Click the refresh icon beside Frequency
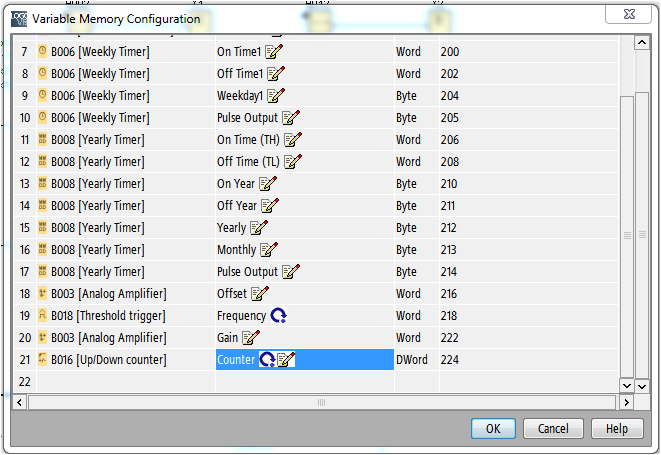The width and height of the screenshot is (661, 455). (279, 315)
